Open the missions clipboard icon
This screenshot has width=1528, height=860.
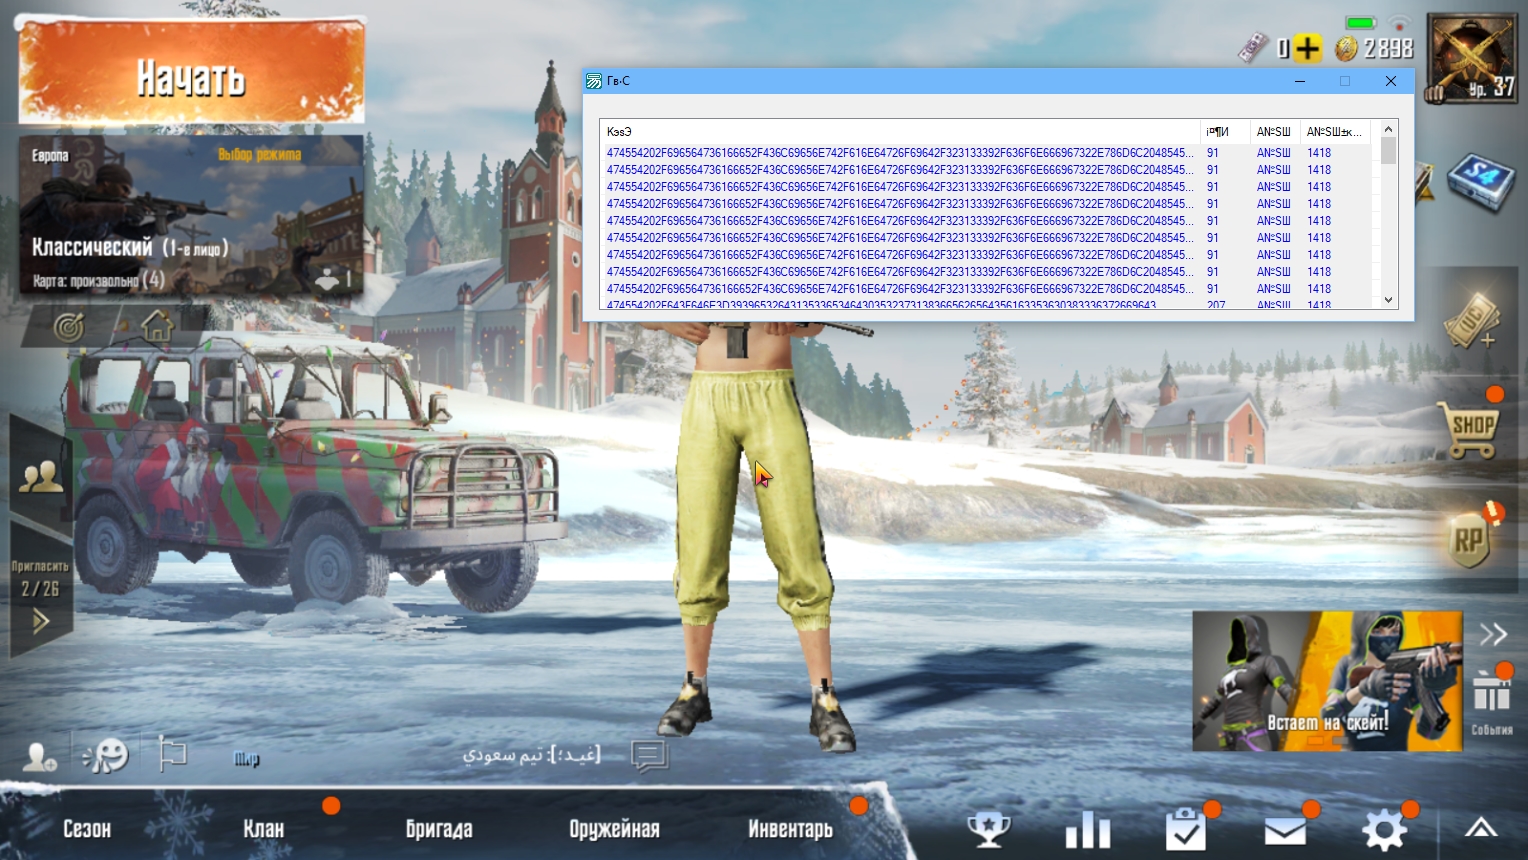pos(1186,829)
